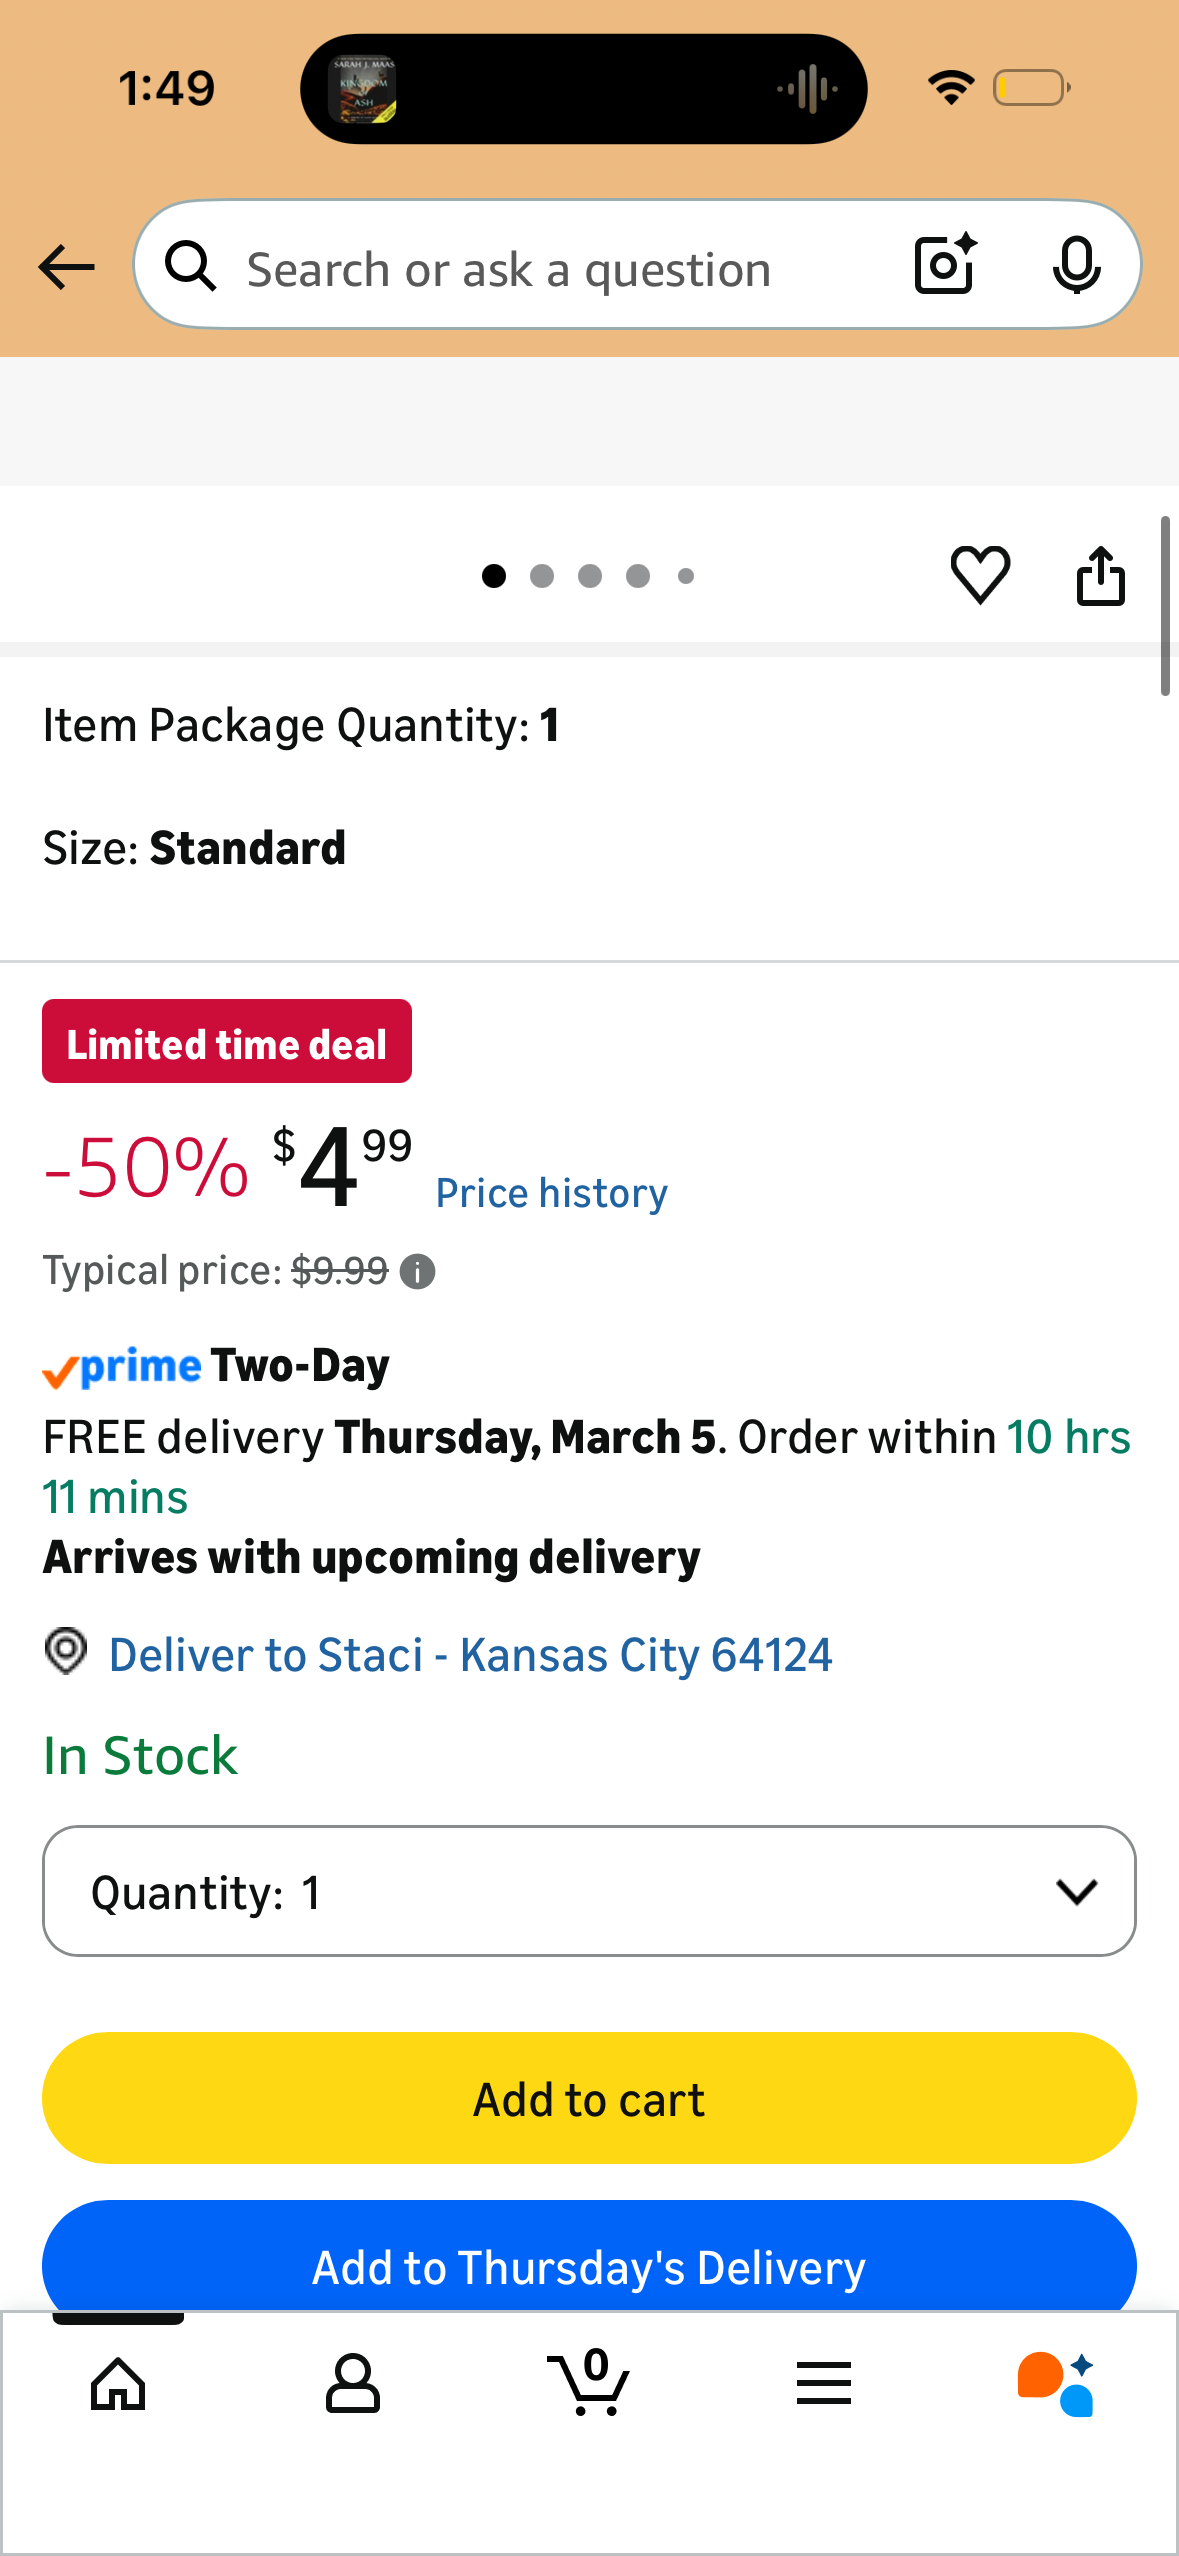Open the Rufus AI assistant icon

click(x=1056, y=2384)
